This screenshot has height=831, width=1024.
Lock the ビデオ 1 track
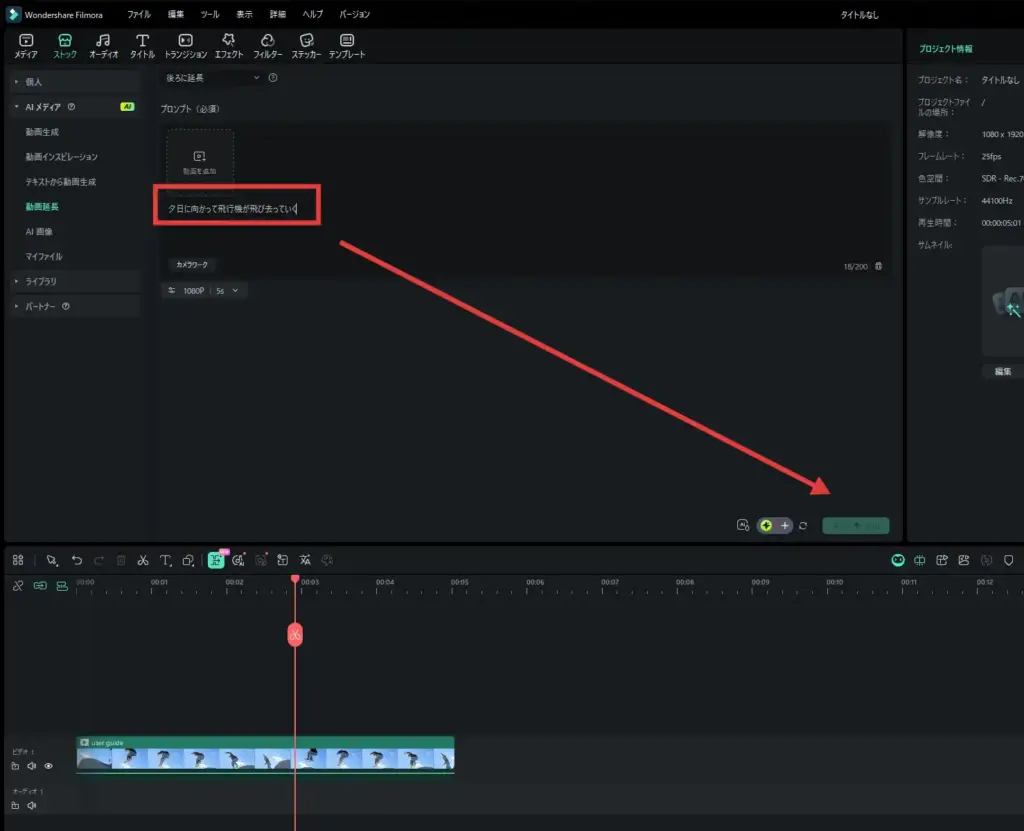pyautogui.click(x=15, y=766)
